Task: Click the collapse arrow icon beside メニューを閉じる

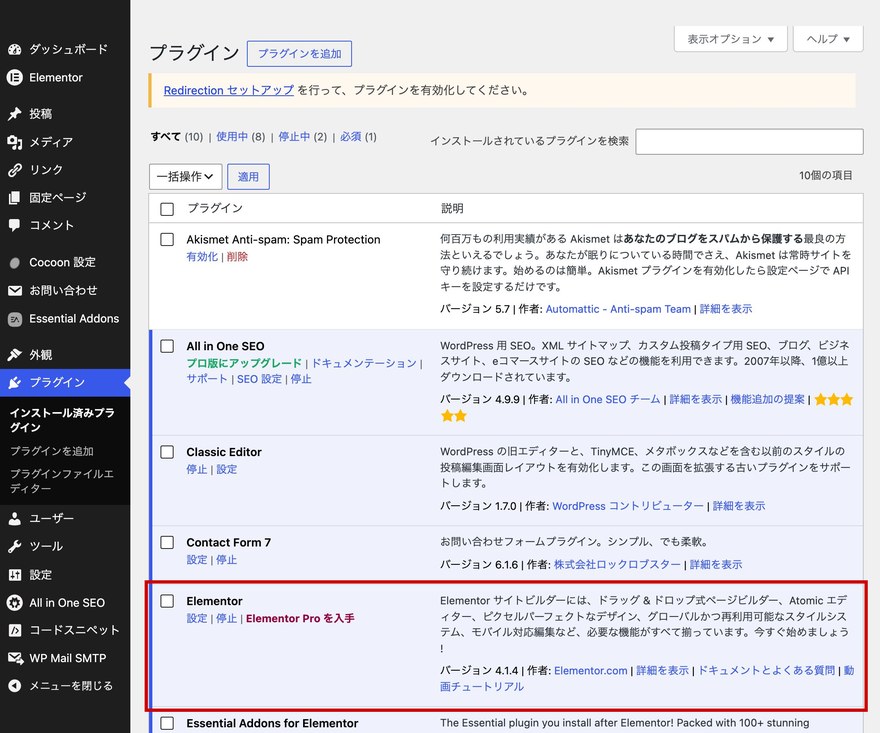Action: pyautogui.click(x=15, y=686)
